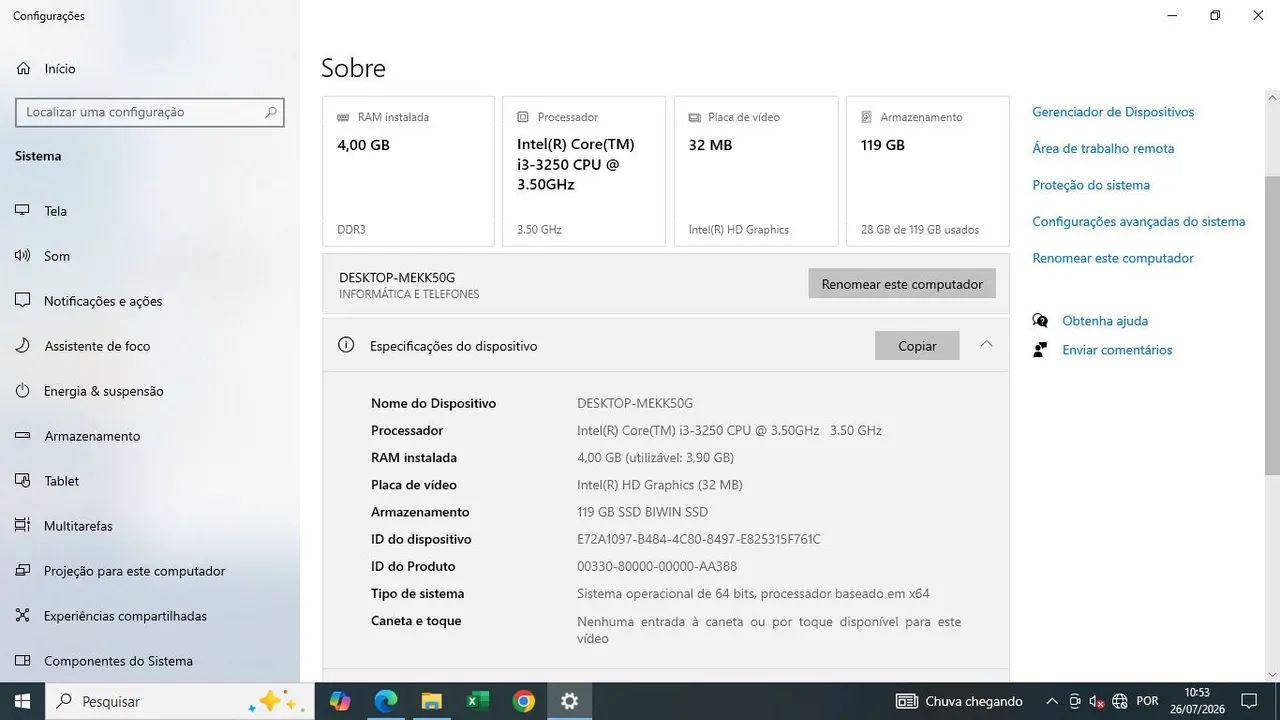The image size is (1280, 720).
Task: Click Enviar comentários feedback link
Action: point(1117,350)
